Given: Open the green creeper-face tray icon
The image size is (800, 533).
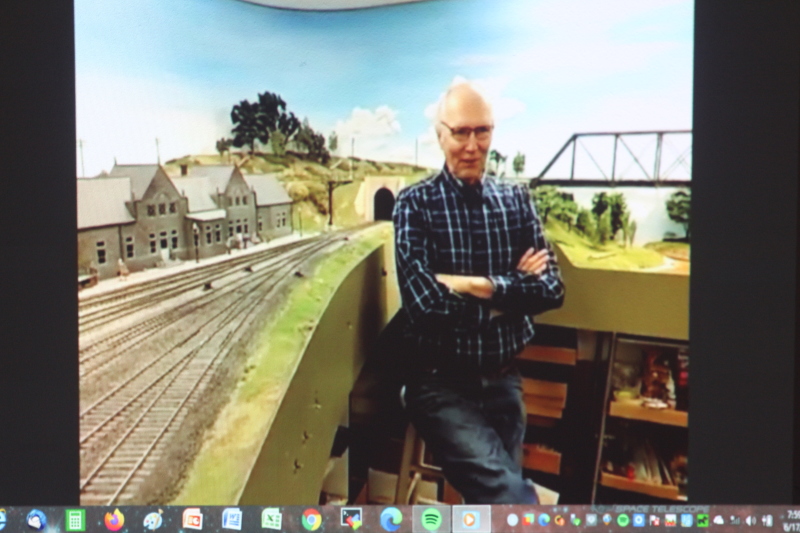Looking at the screenshot, I should (x=703, y=520).
